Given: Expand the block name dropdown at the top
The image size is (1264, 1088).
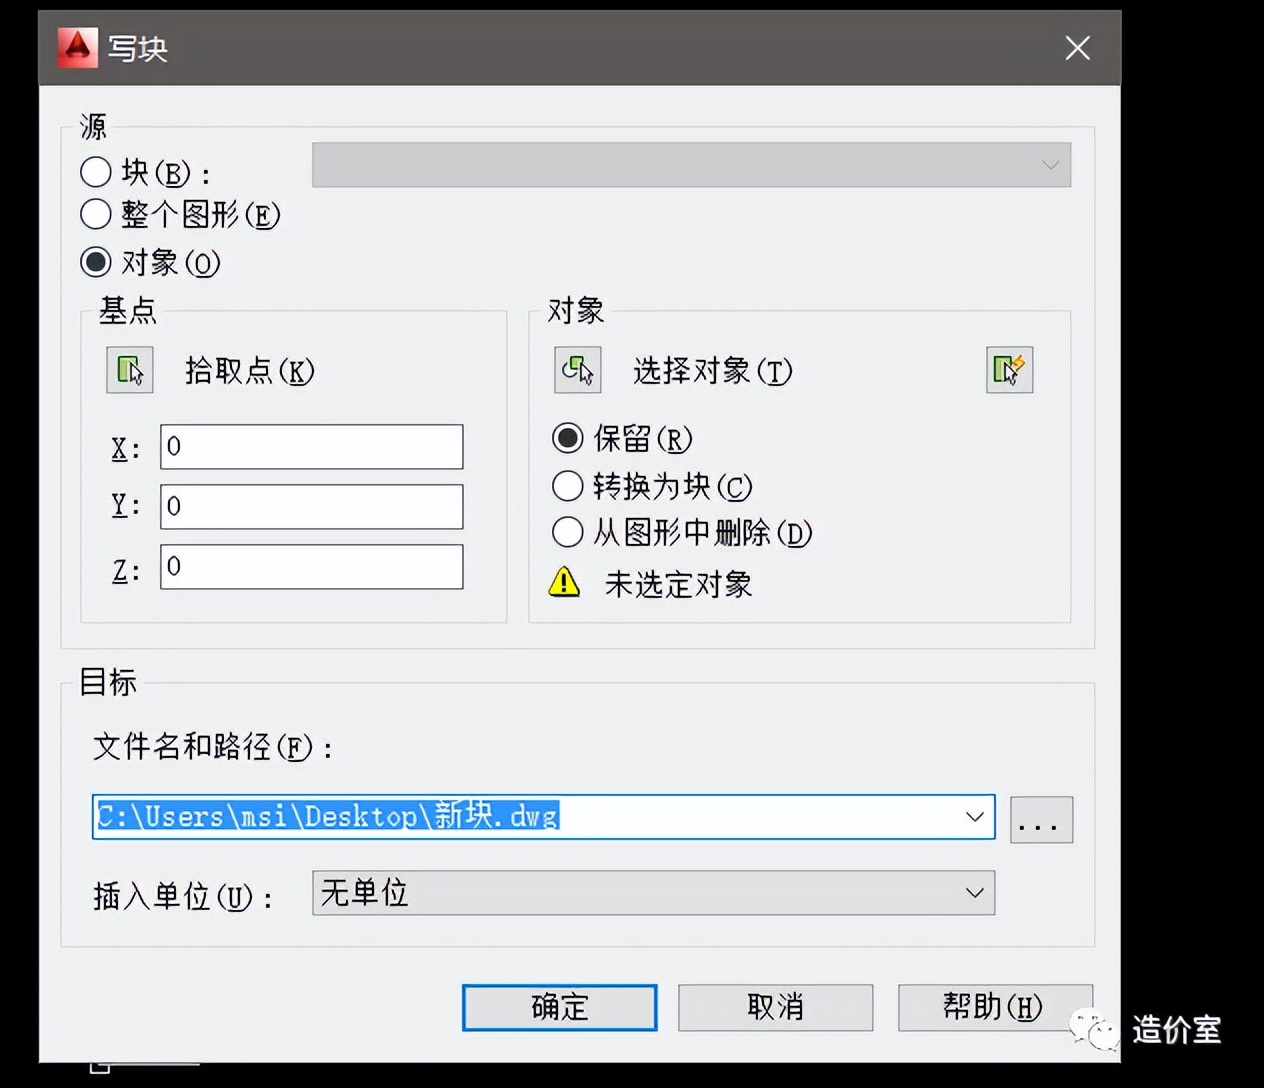Looking at the screenshot, I should (1049, 165).
